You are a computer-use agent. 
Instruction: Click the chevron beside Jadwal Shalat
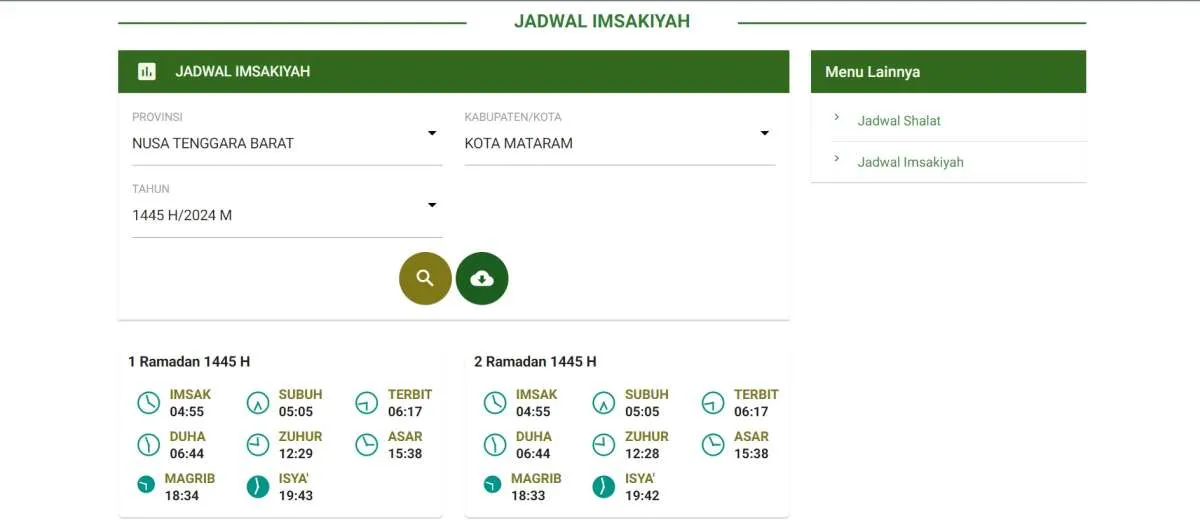[x=837, y=117]
